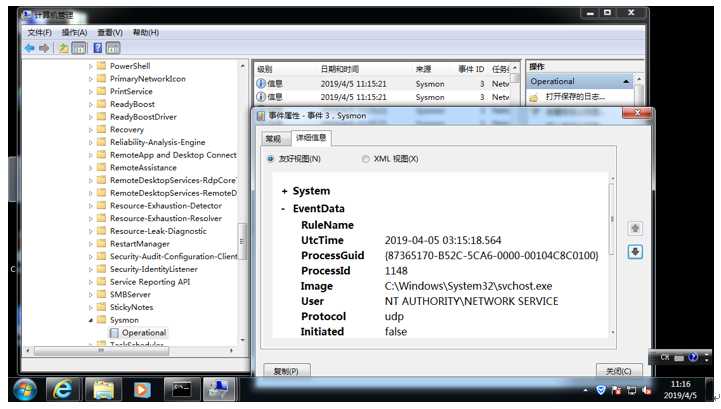Click the open saved log folder icon
The width and height of the screenshot is (721, 409).
click(534, 98)
